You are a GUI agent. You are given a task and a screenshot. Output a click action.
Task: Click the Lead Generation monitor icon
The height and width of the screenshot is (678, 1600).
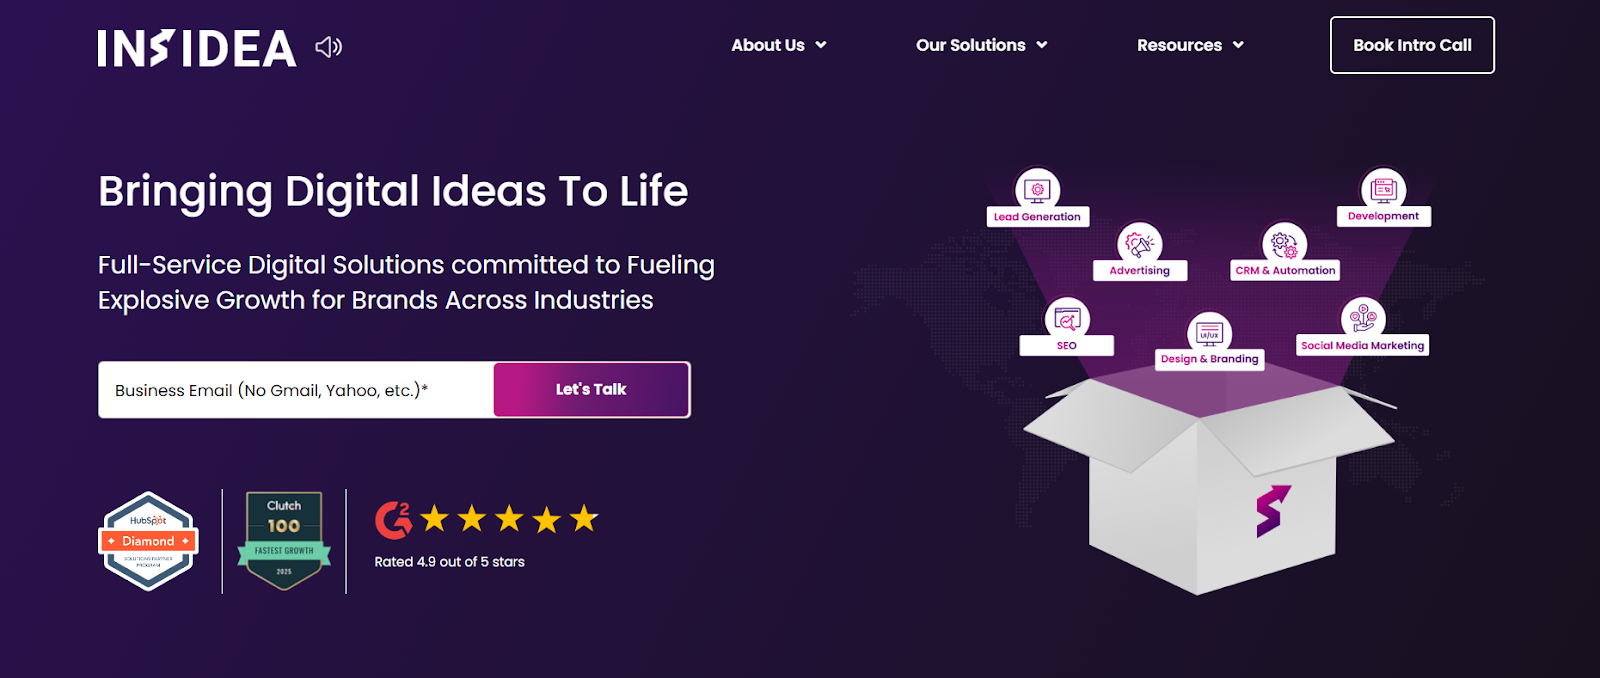coord(1037,189)
